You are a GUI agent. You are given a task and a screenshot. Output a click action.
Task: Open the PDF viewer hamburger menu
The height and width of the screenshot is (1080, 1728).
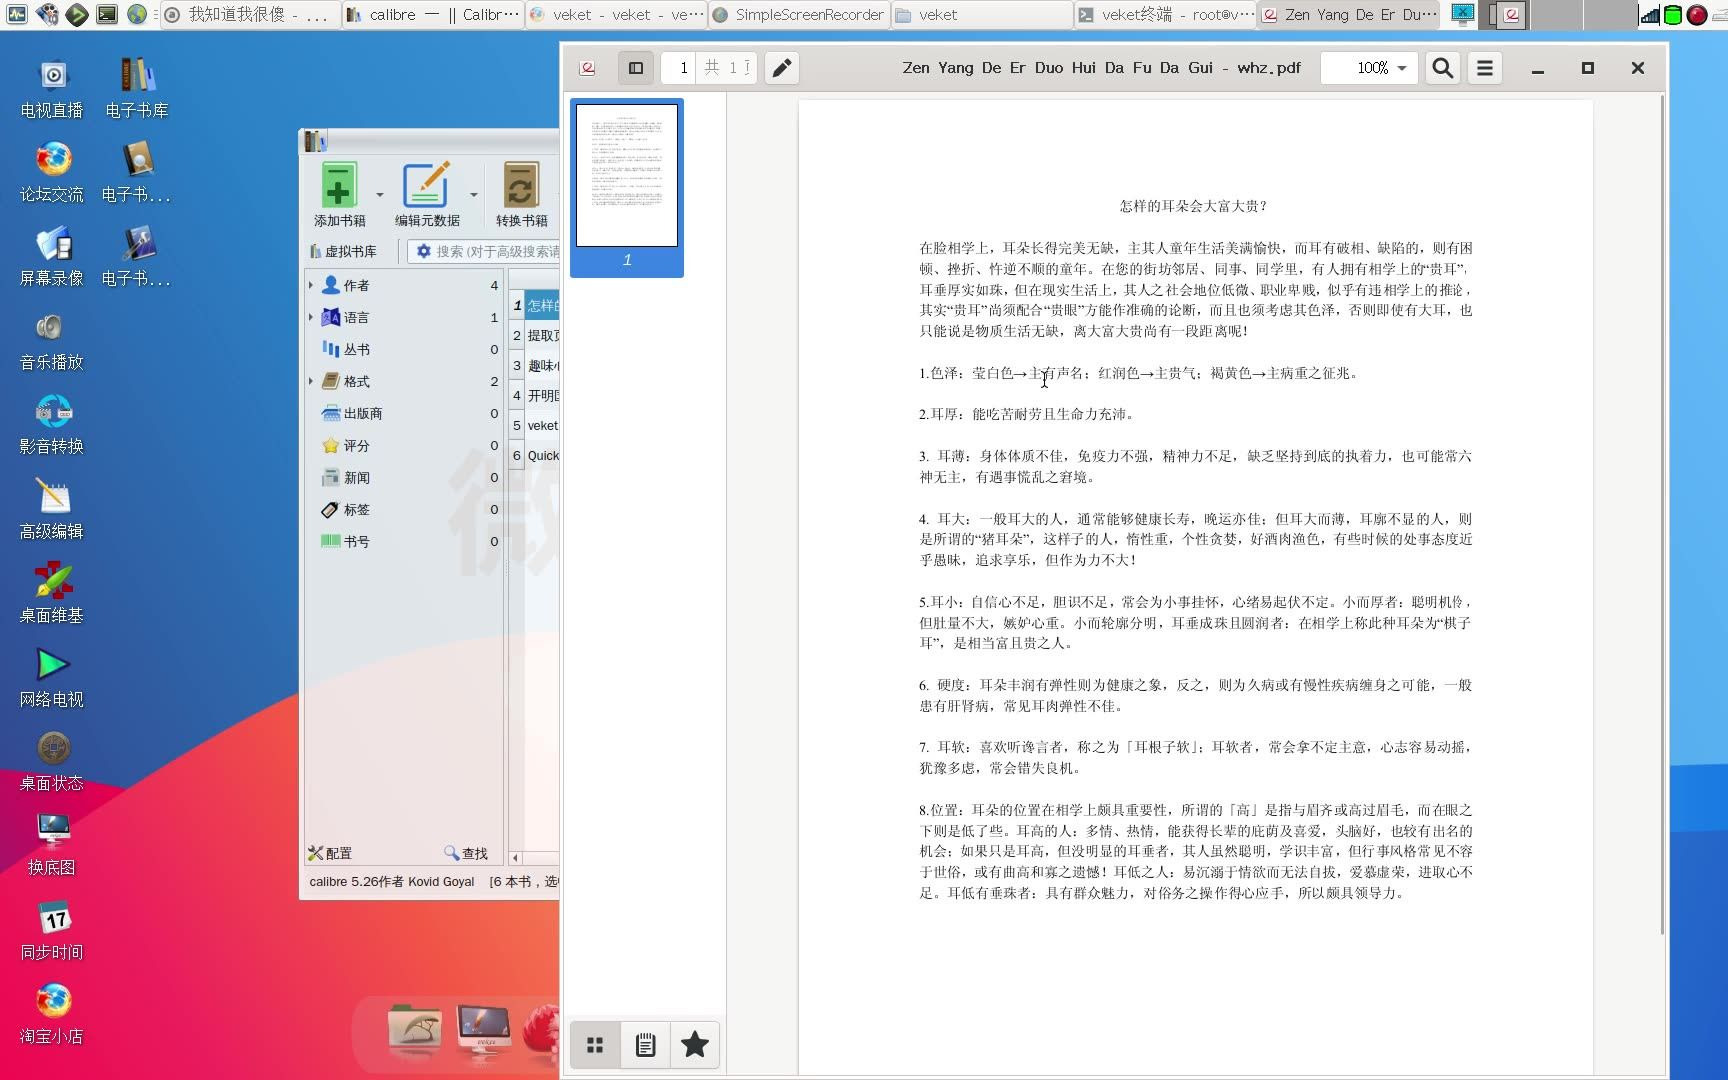tap(1485, 68)
